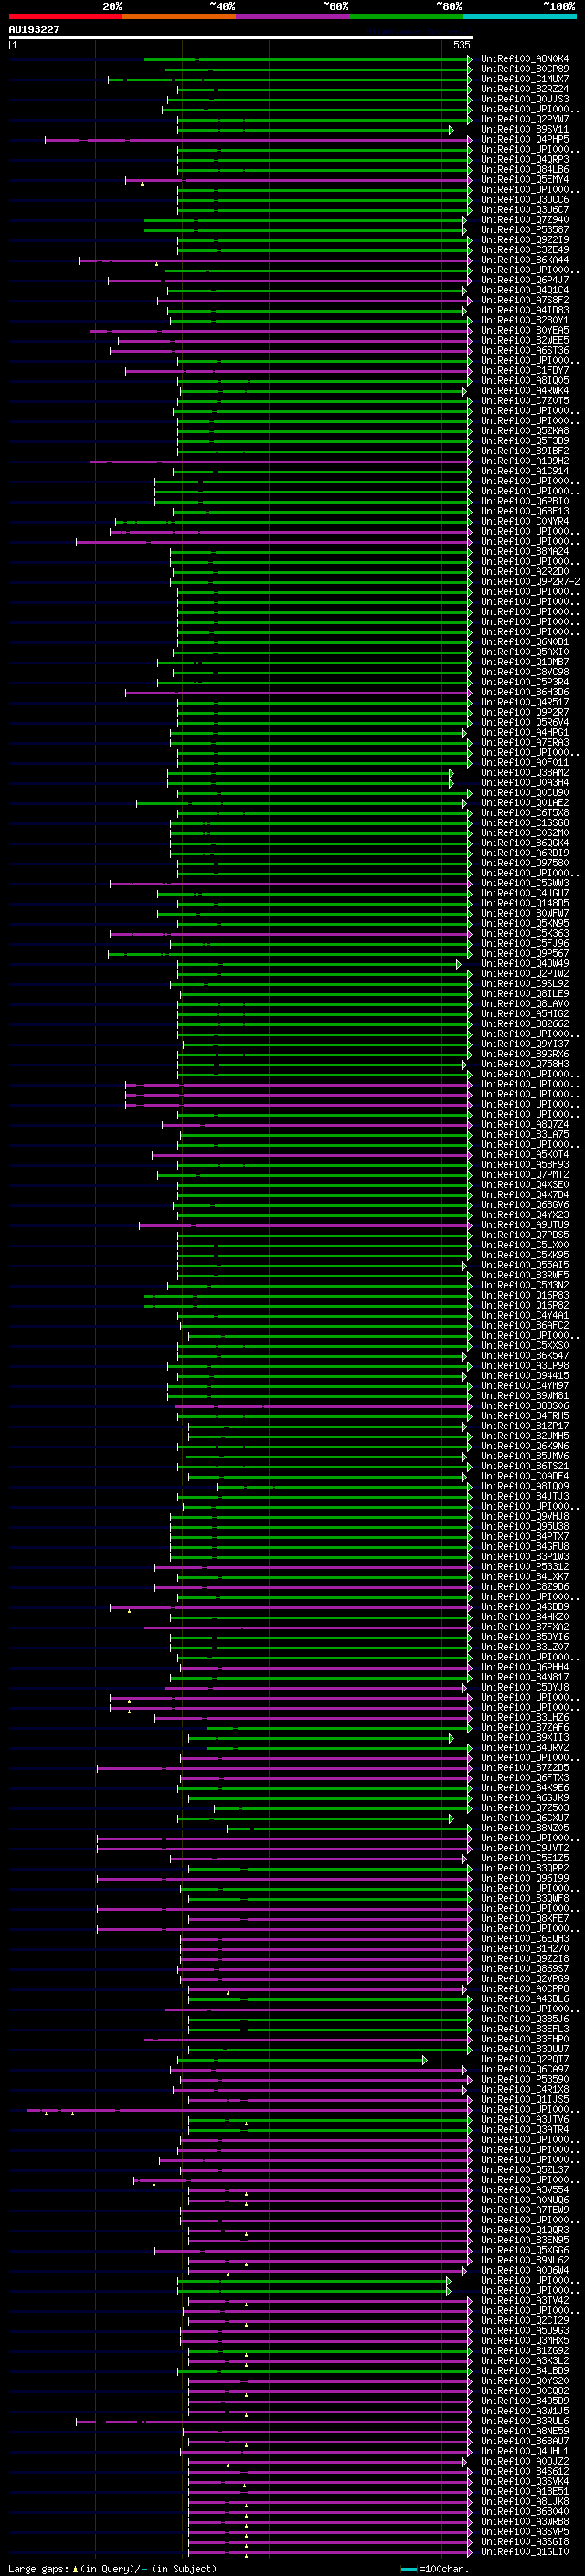Select the UniRef100_Q01AE2 hit name

524,803
